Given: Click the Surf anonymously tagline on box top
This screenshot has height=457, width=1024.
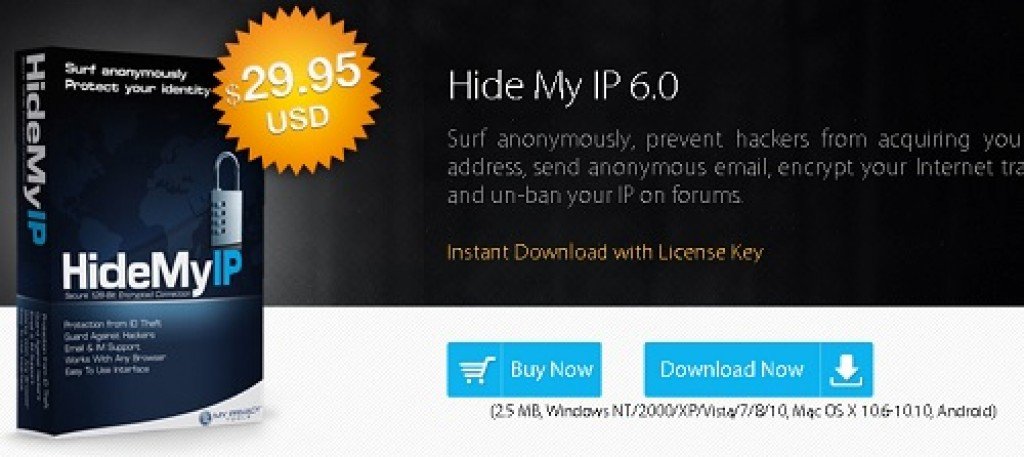Looking at the screenshot, I should [x=138, y=78].
